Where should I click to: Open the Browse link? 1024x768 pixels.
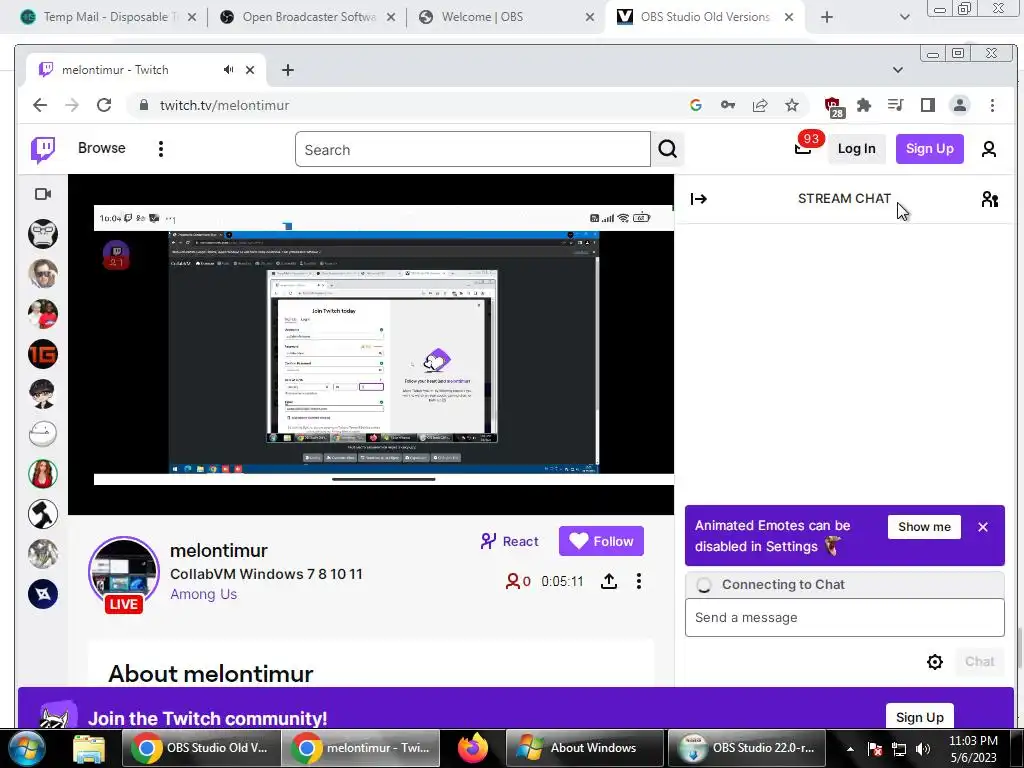coord(101,148)
